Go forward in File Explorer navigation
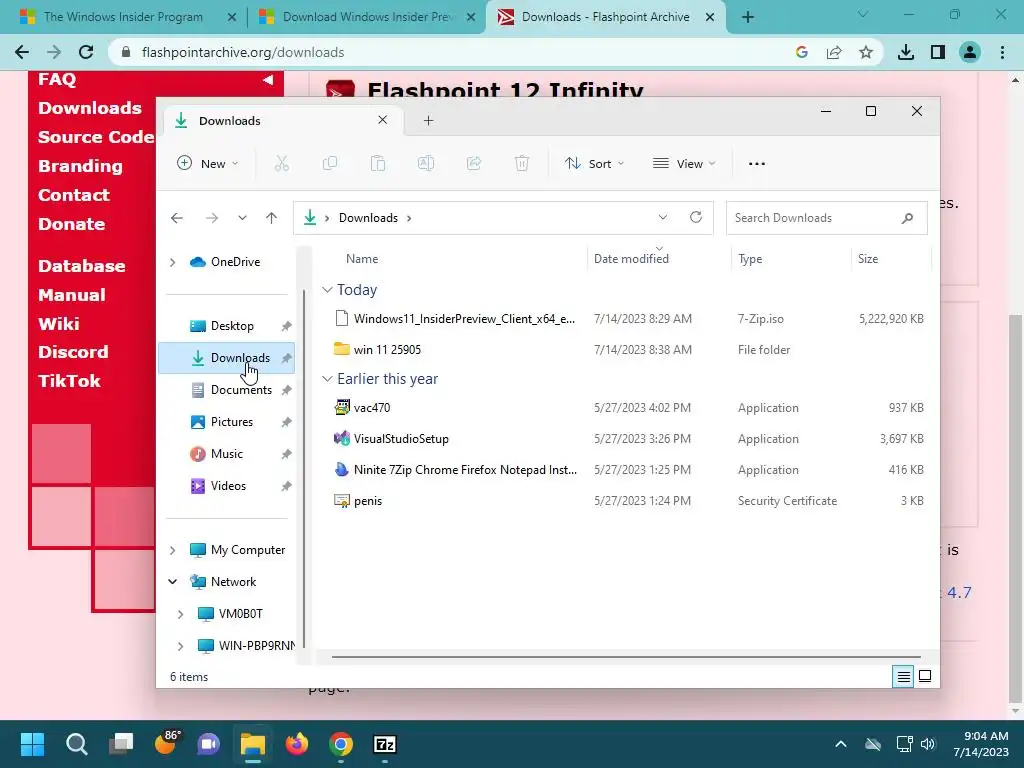Screen dimensions: 1024x768 tap(212, 218)
